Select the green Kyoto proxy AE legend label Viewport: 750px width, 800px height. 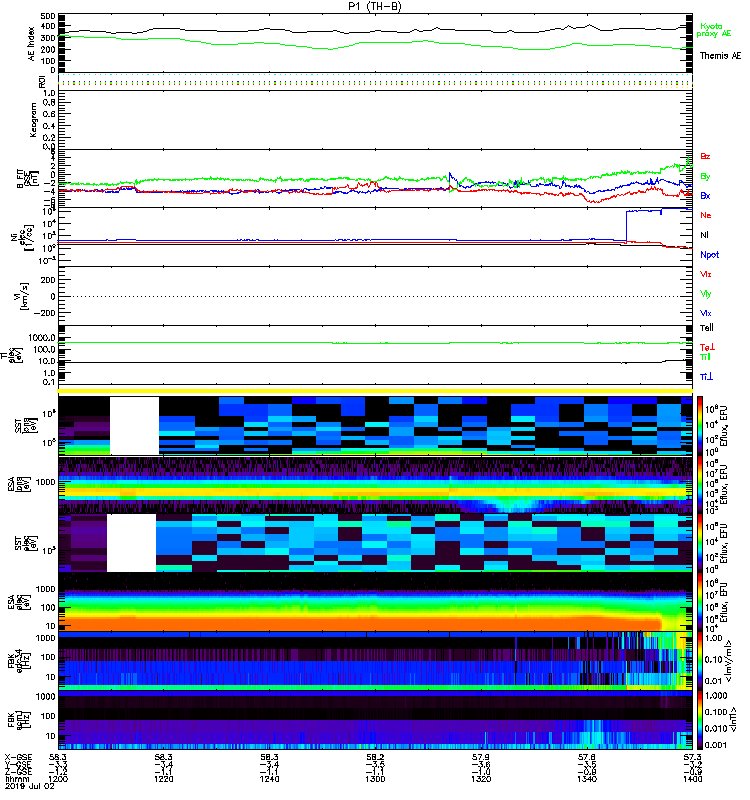(713, 30)
